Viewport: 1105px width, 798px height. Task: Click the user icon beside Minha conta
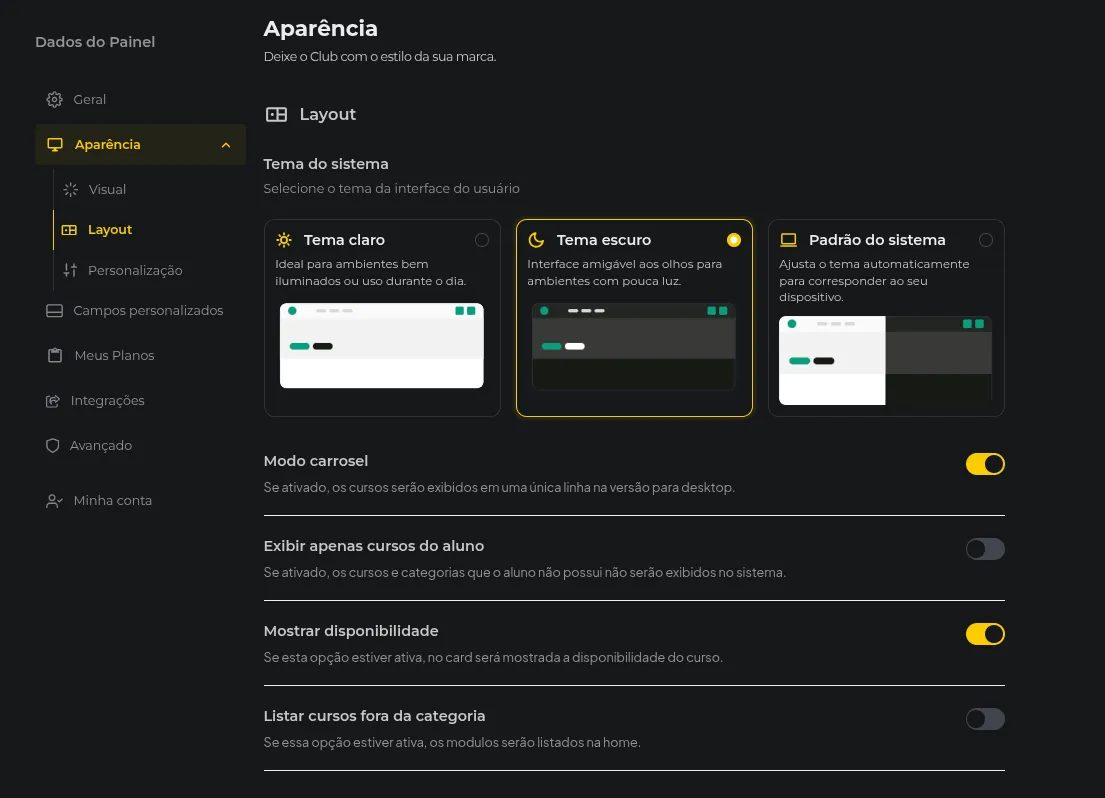pos(54,501)
